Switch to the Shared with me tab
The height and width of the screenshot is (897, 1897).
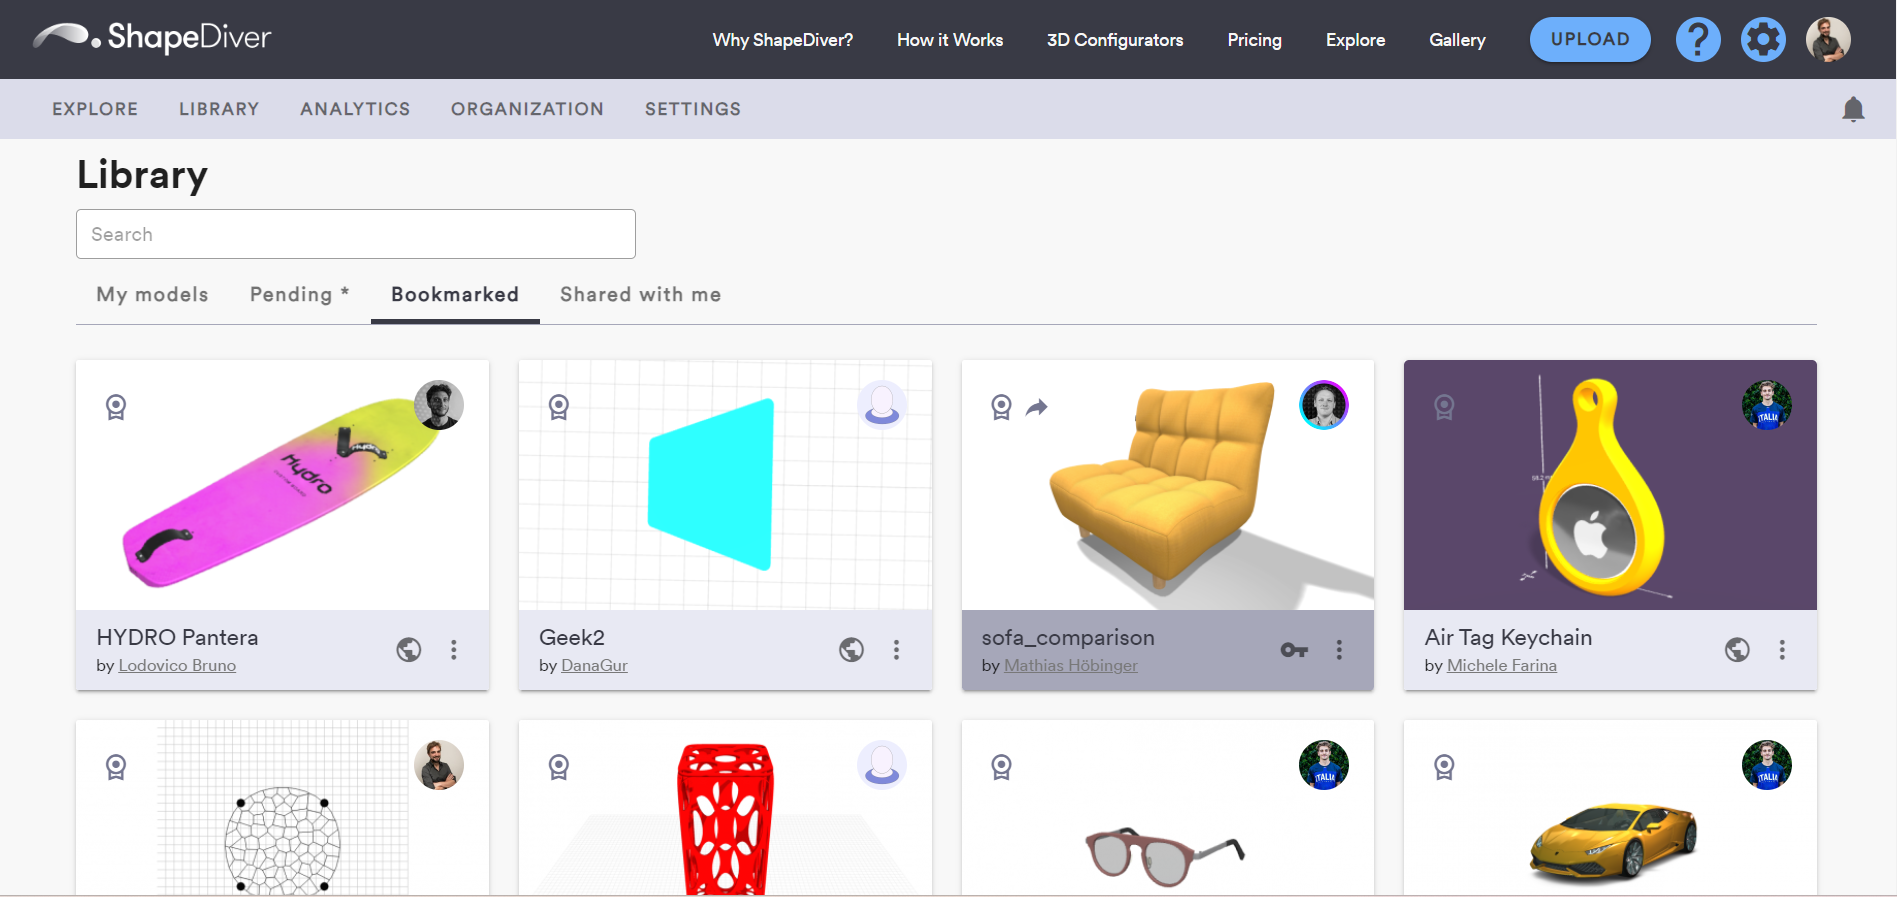coord(640,295)
